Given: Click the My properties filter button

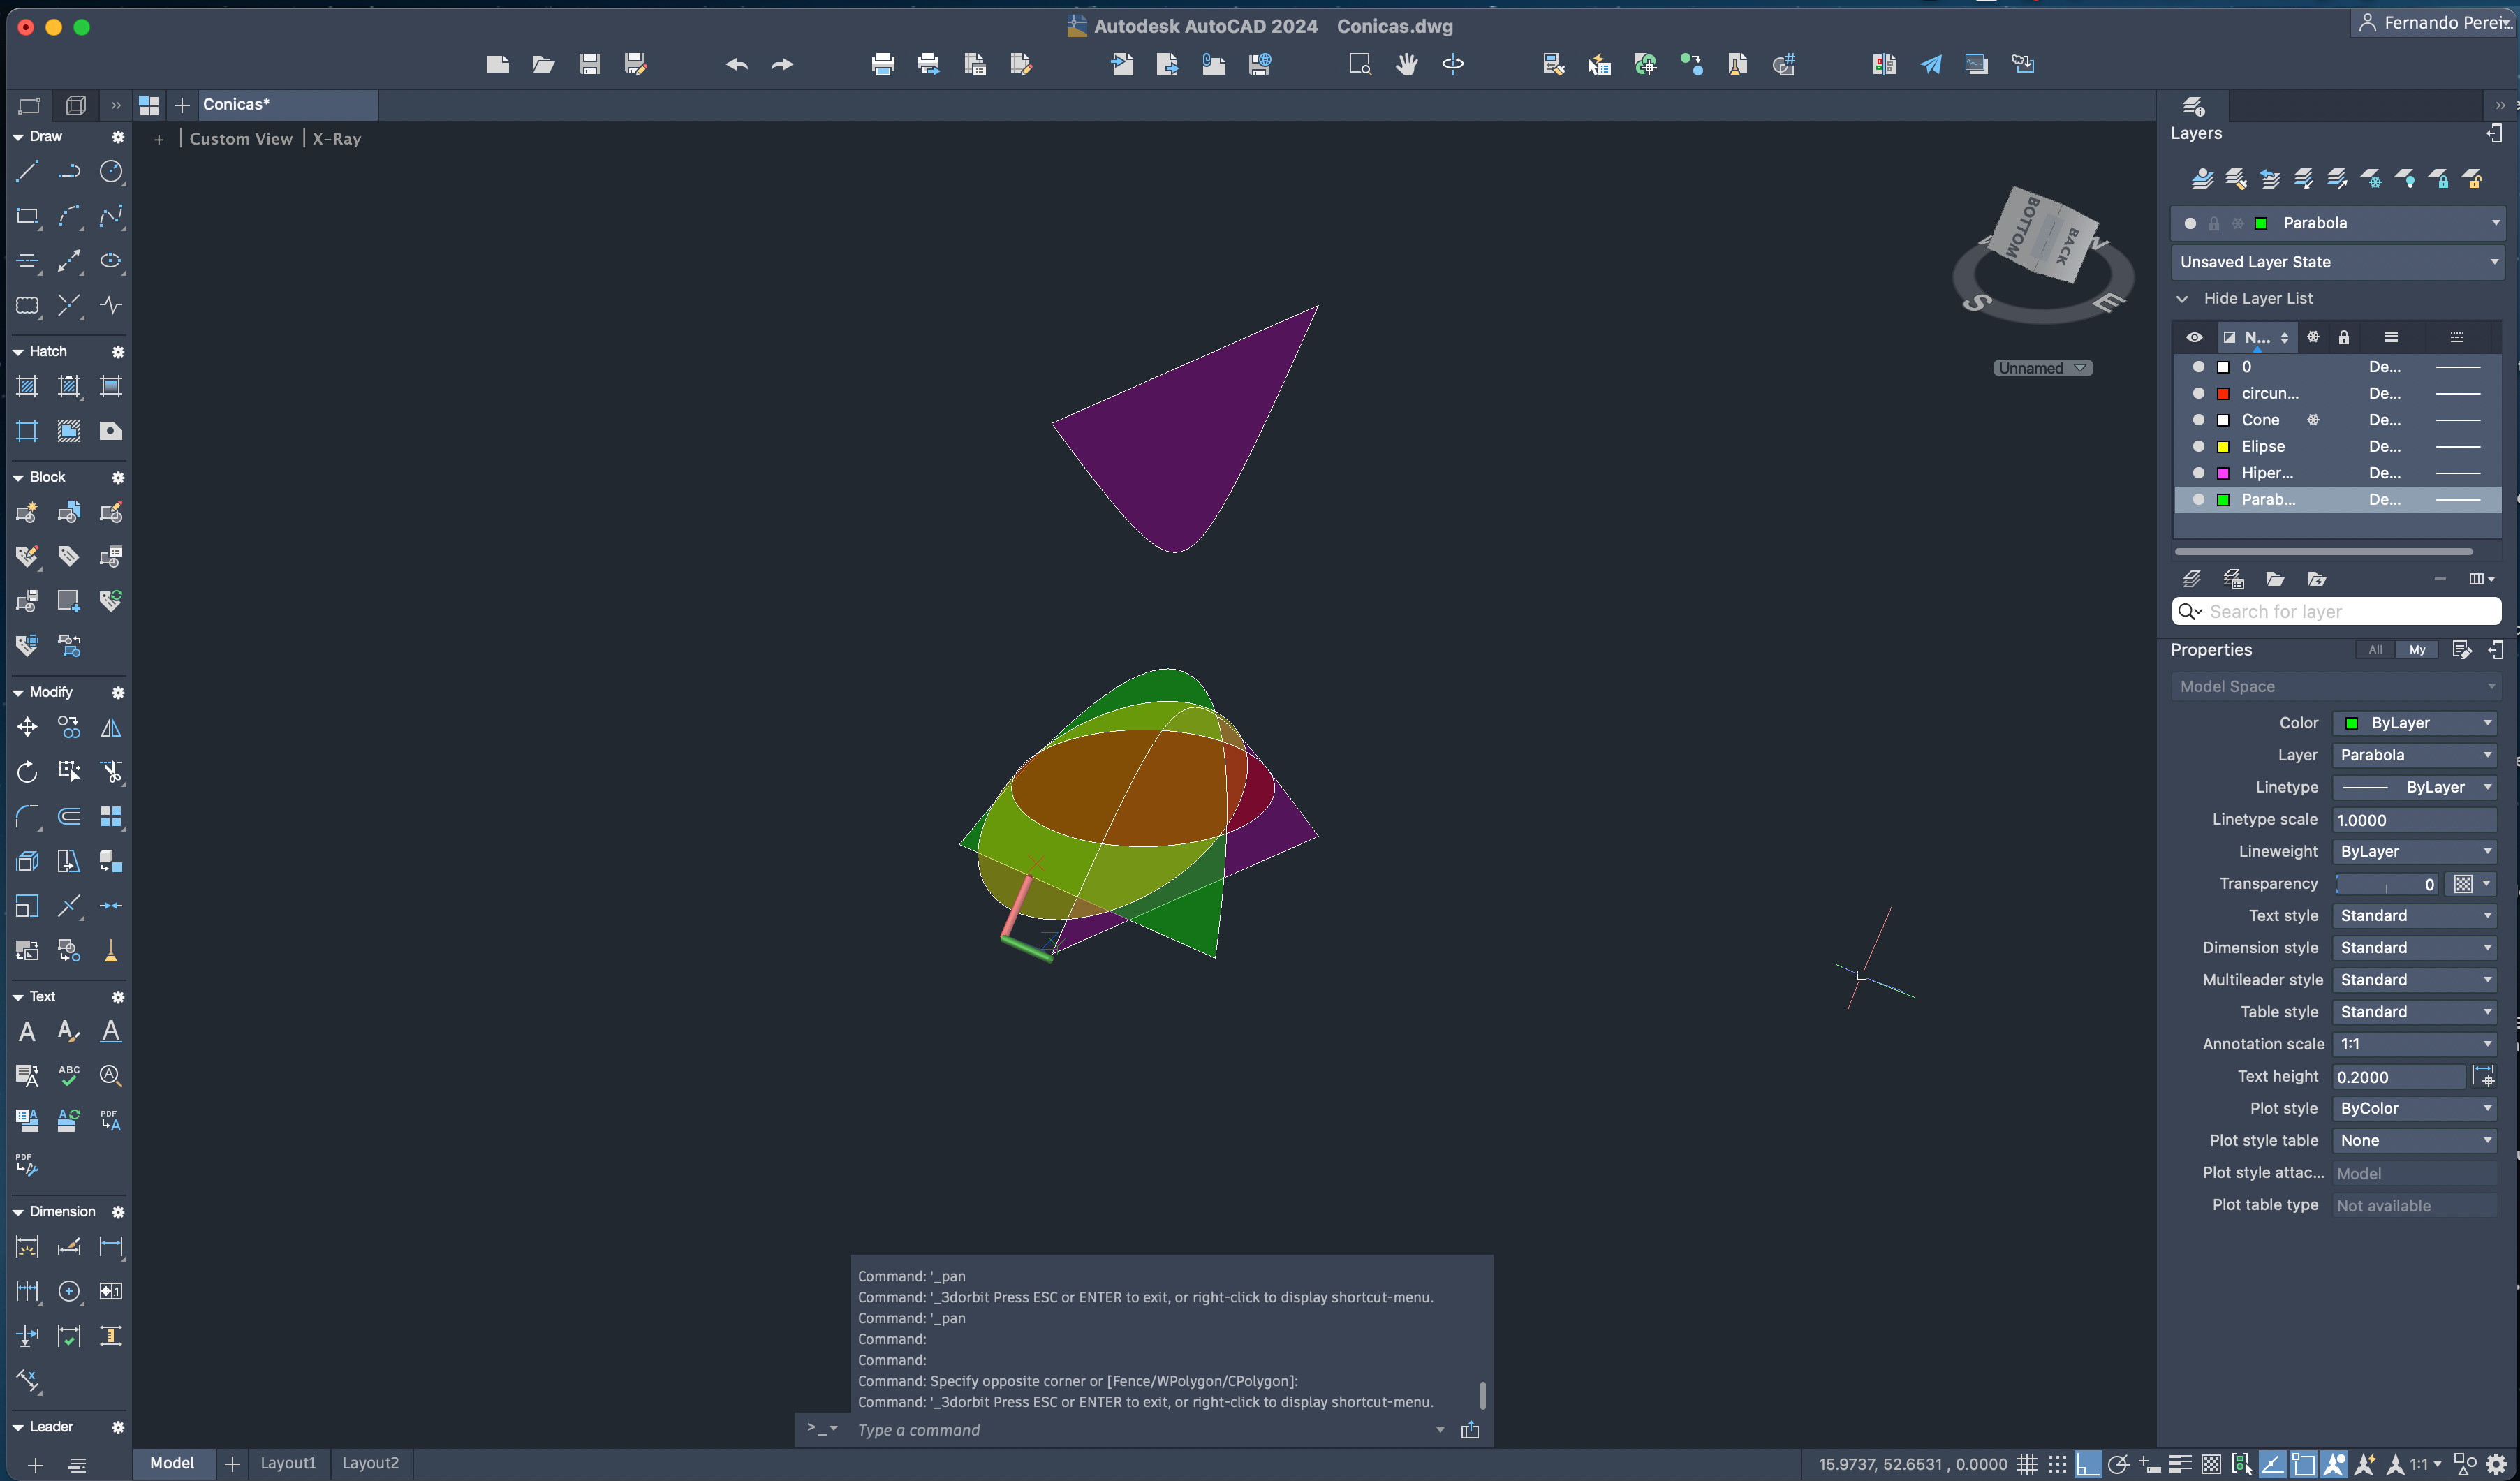Looking at the screenshot, I should click(x=2416, y=650).
